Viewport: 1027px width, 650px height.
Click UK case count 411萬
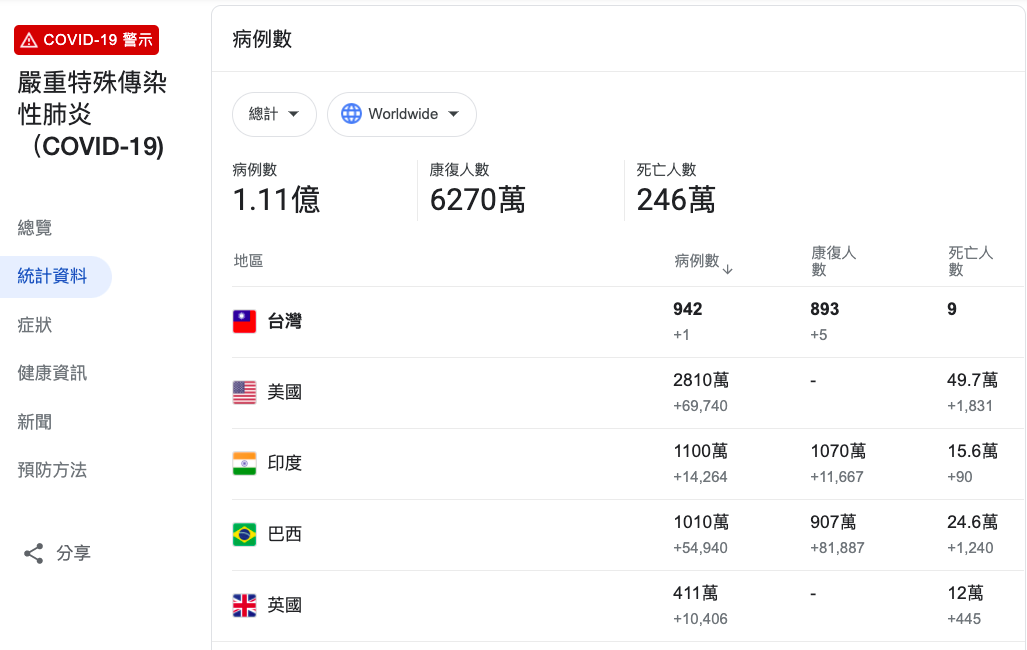click(x=696, y=593)
